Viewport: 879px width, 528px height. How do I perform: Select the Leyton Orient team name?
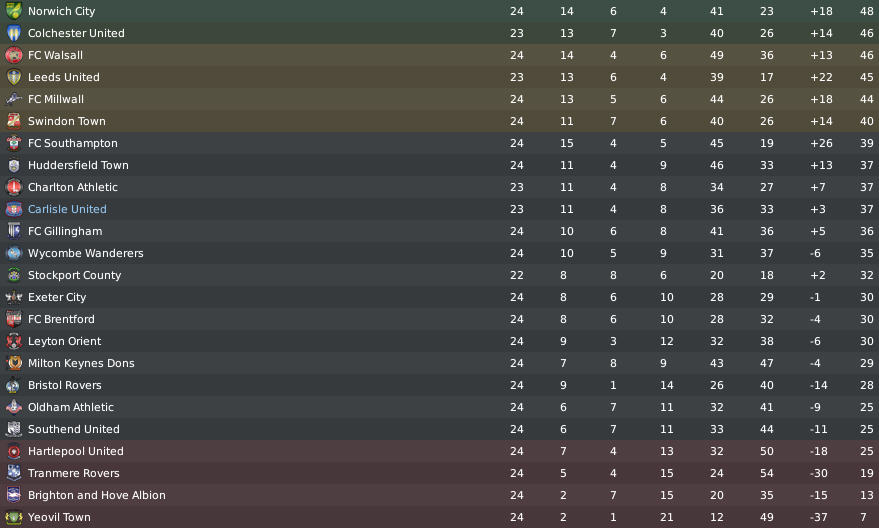coord(64,341)
